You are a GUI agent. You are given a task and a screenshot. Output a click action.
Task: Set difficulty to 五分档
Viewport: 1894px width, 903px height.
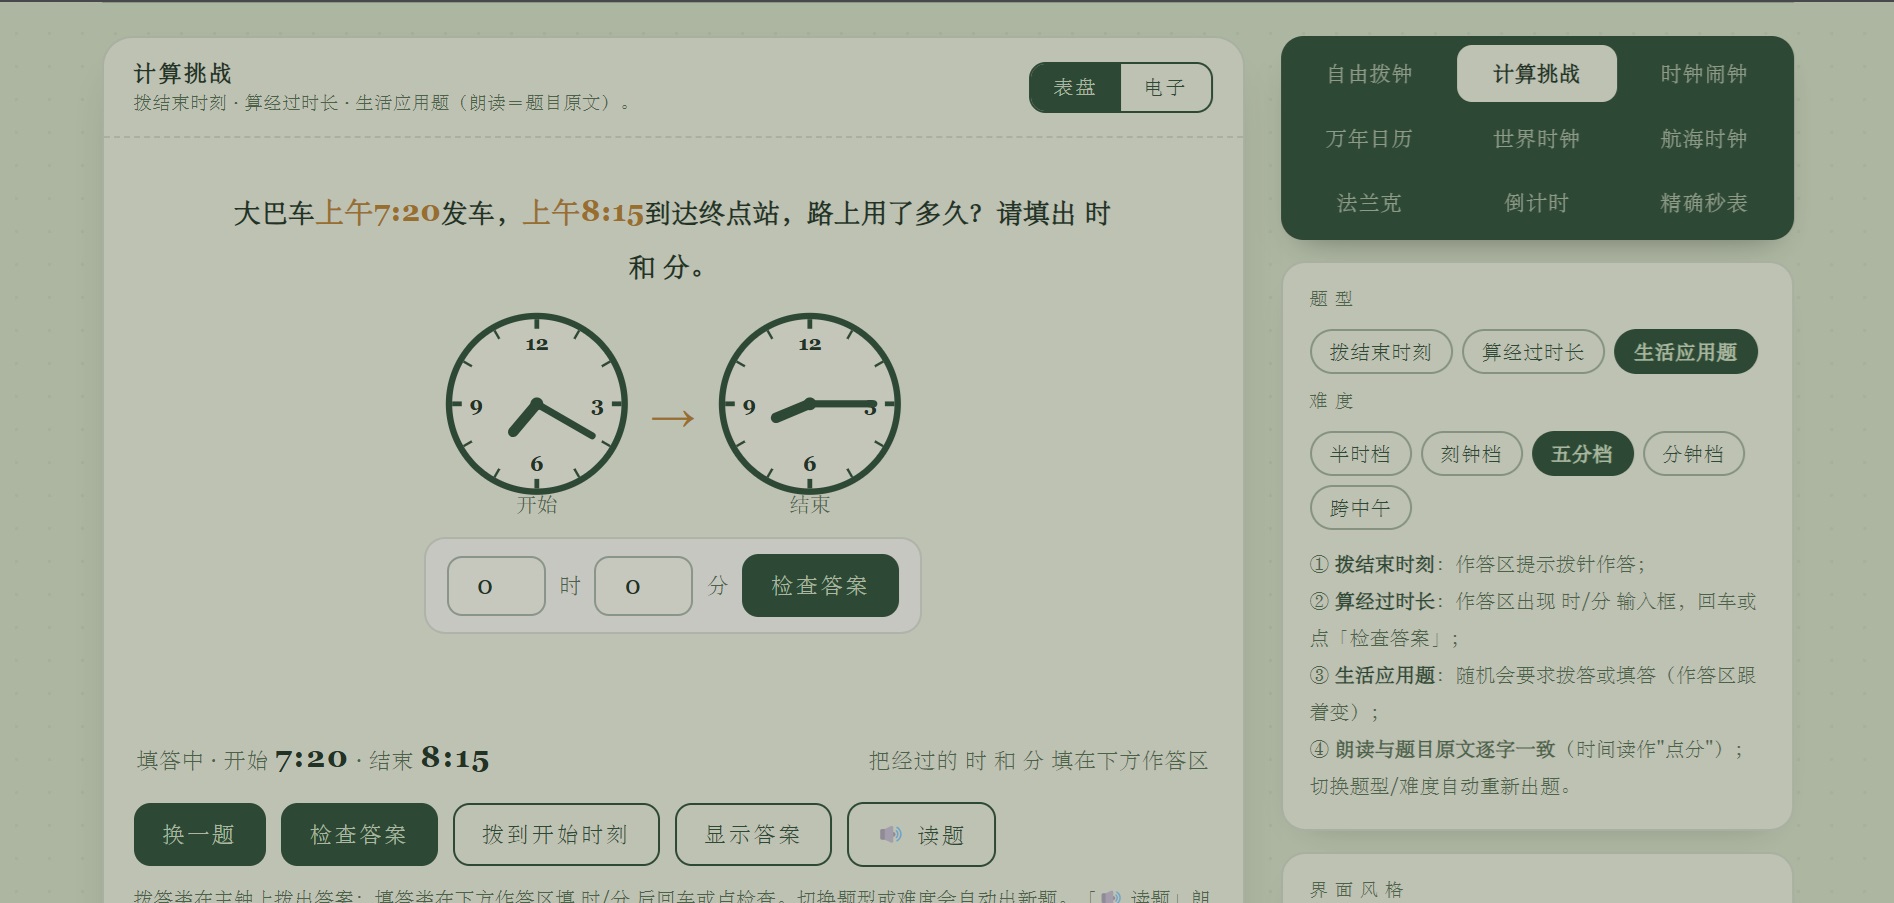pyautogui.click(x=1583, y=454)
